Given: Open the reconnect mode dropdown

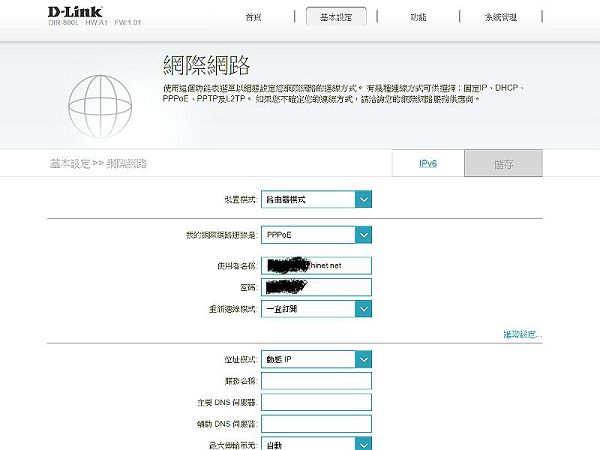Looking at the screenshot, I should [316, 309].
